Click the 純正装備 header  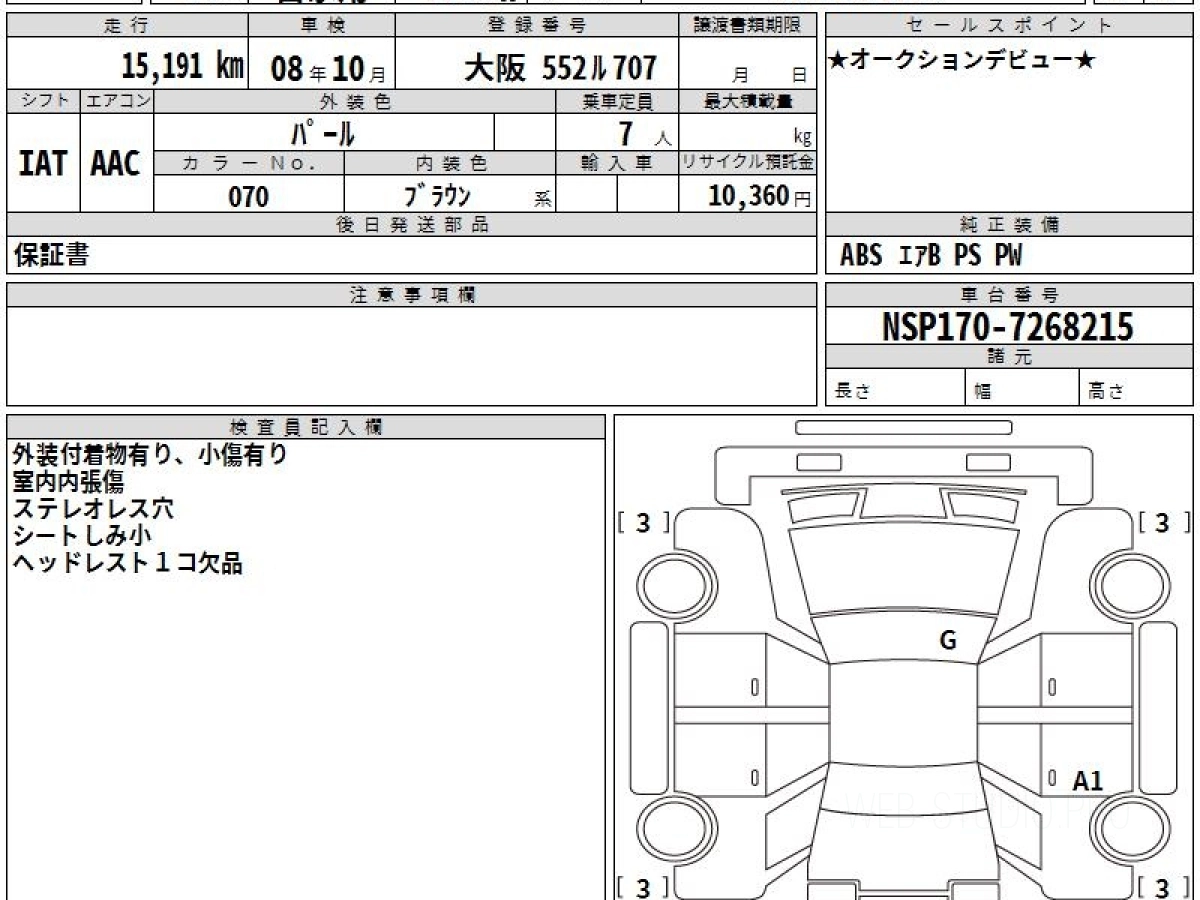click(x=1009, y=225)
